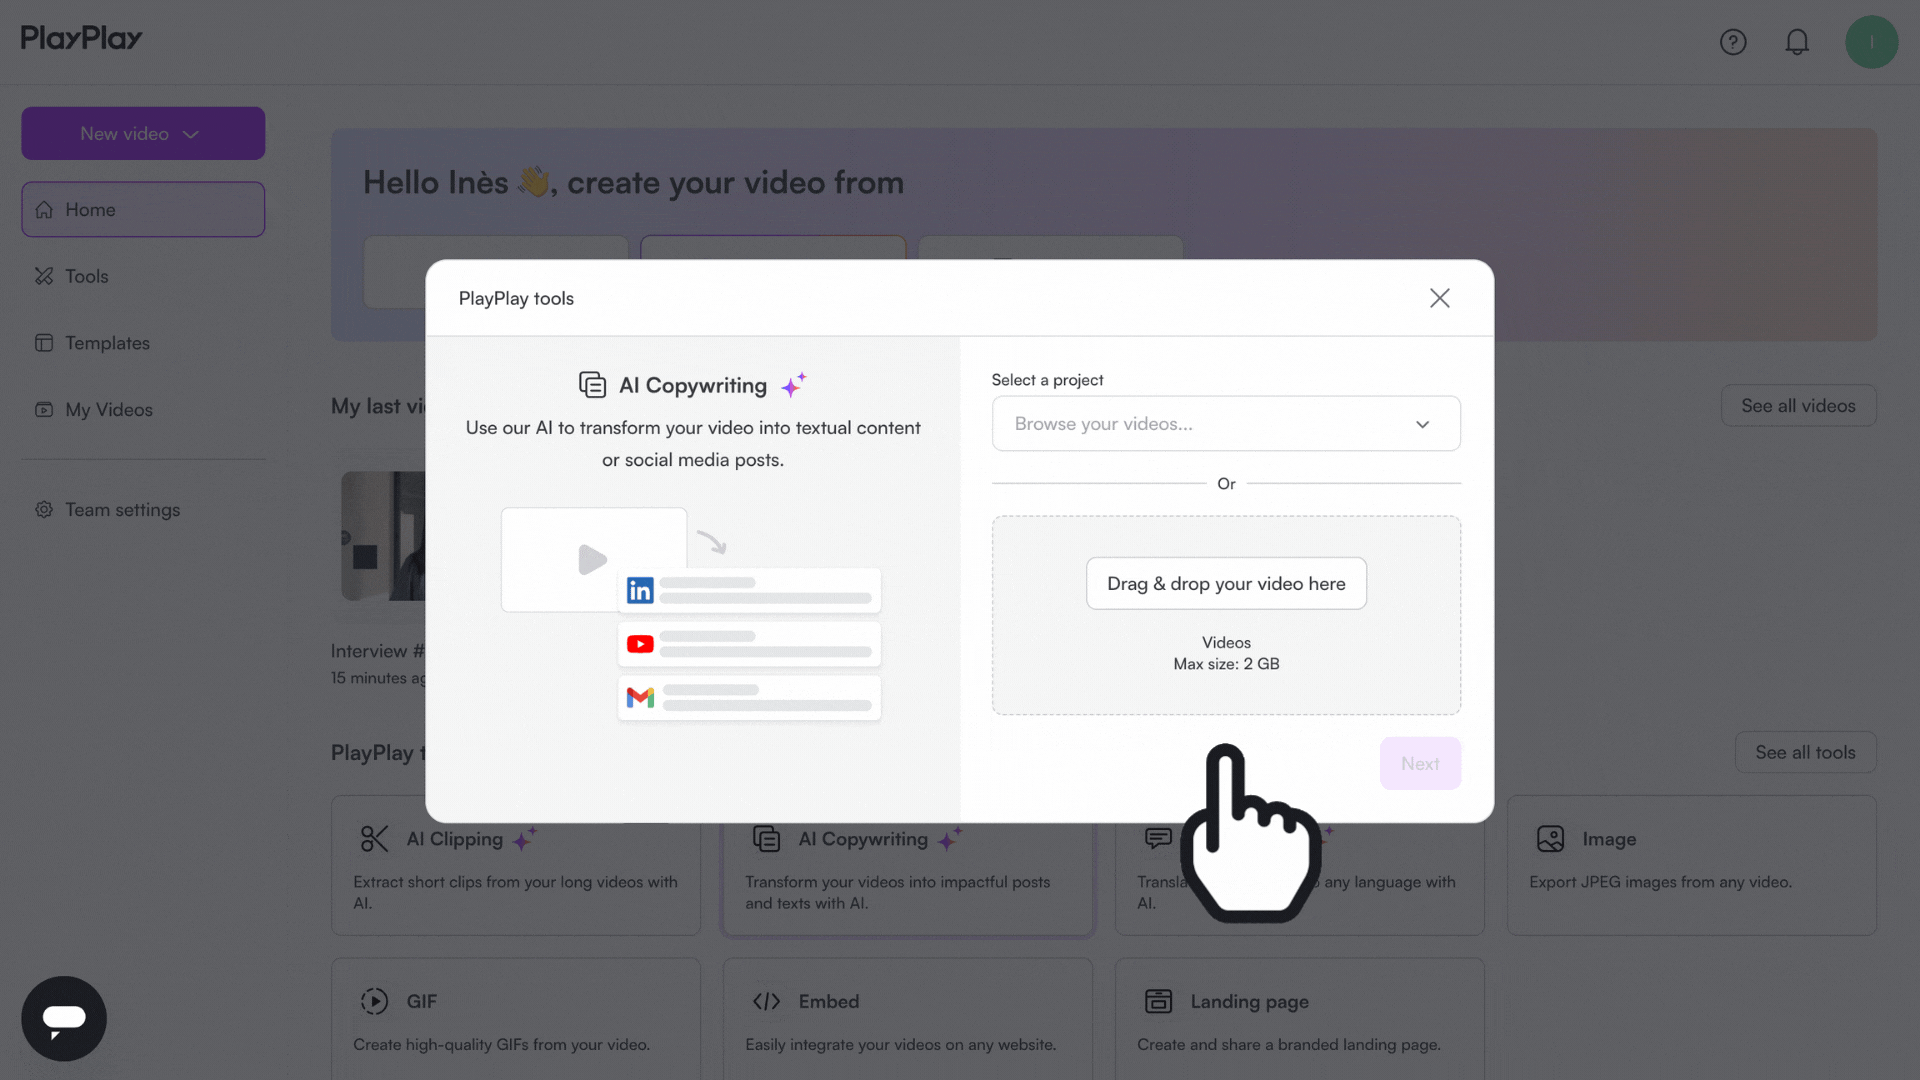Click the Home house icon in sidebar
Screen dimensions: 1920x1080
coord(44,209)
